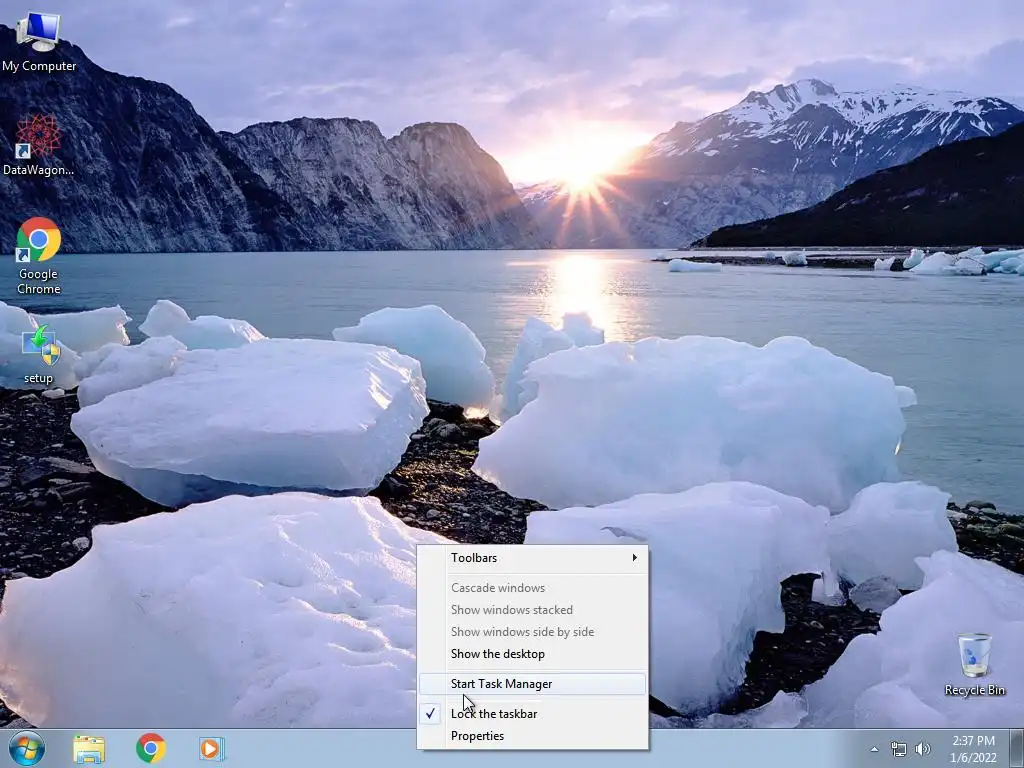Open the Windows Start menu orb

point(27,748)
